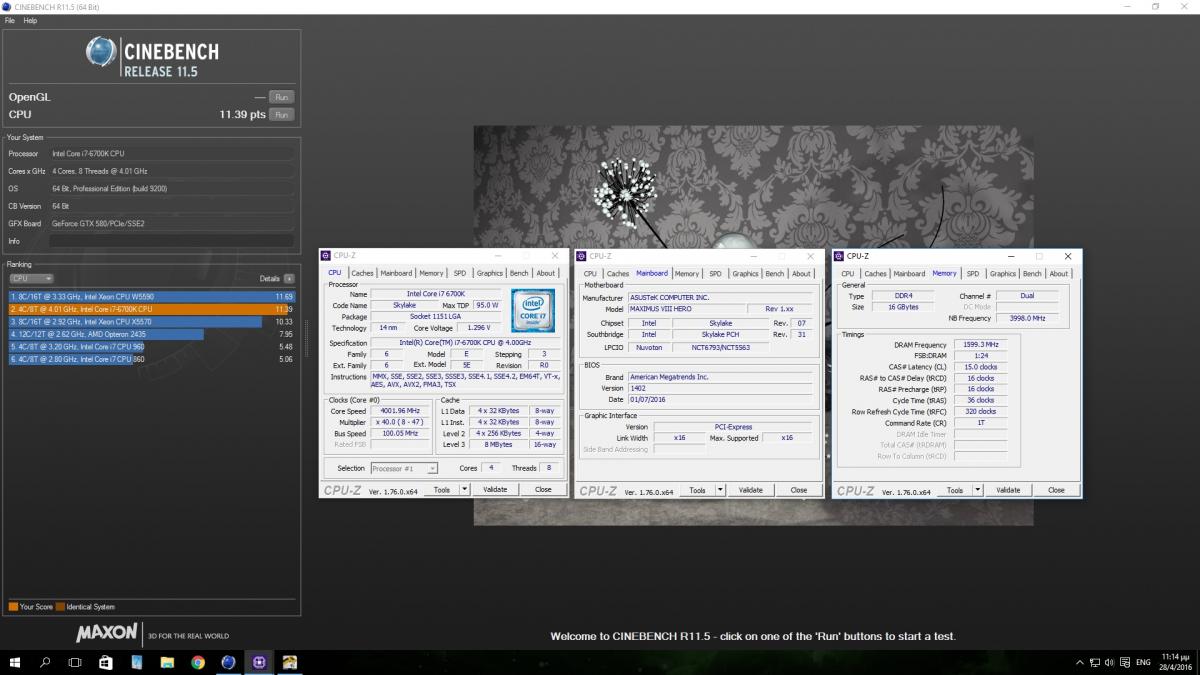The image size is (1200, 675).
Task: Launch Google Chrome from taskbar
Action: (x=198, y=662)
